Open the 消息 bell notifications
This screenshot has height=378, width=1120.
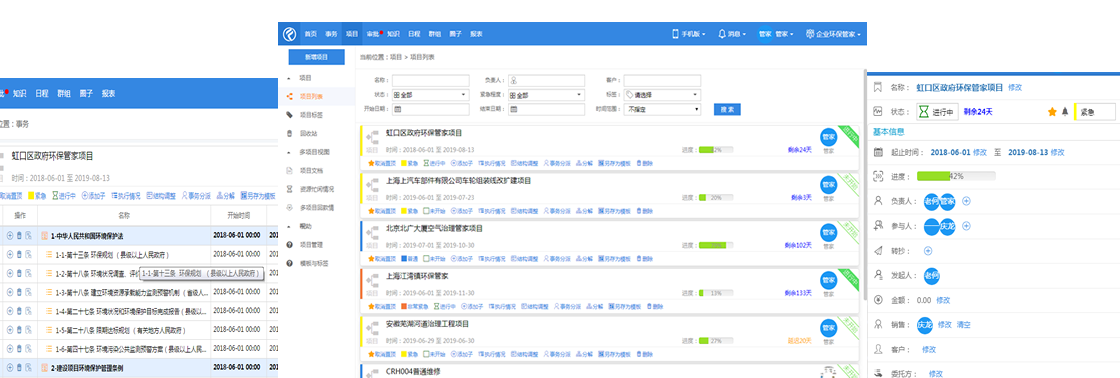click(732, 34)
